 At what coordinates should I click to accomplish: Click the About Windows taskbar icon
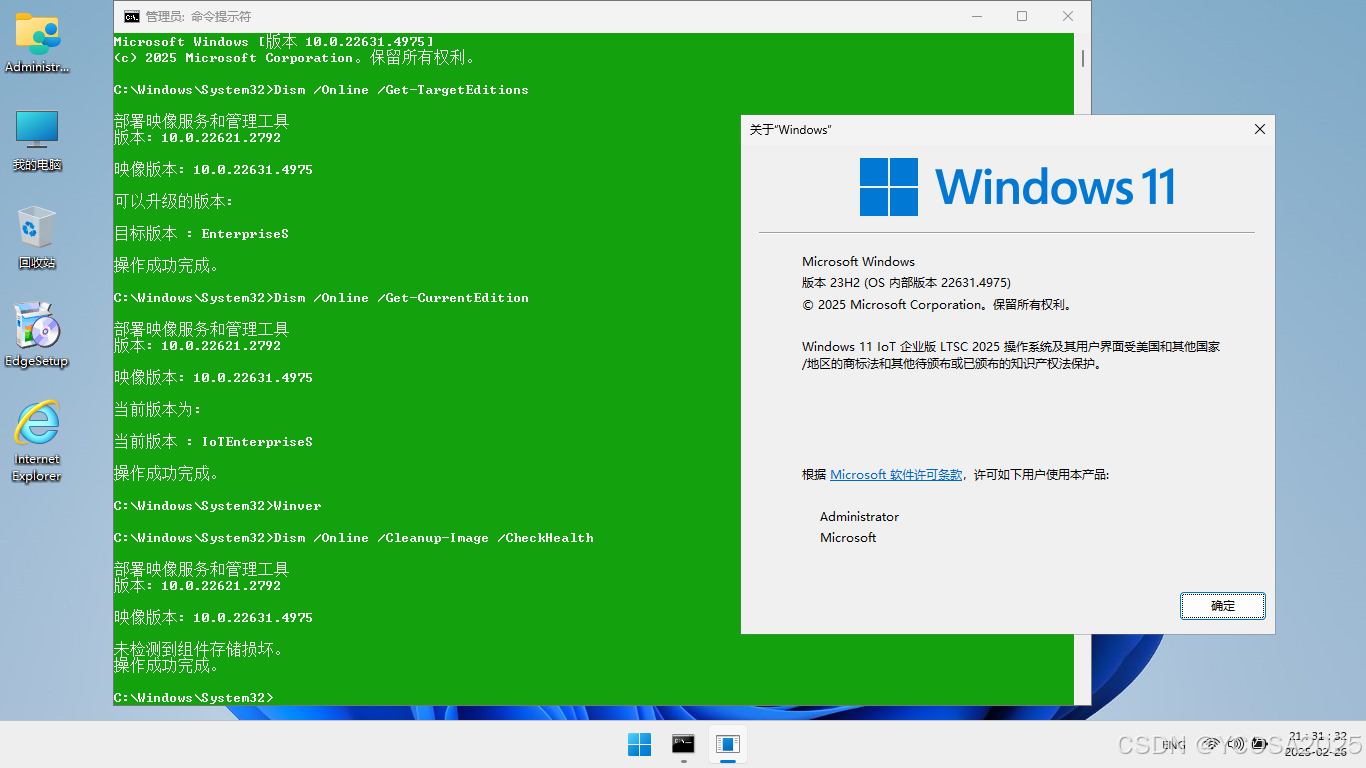(728, 744)
